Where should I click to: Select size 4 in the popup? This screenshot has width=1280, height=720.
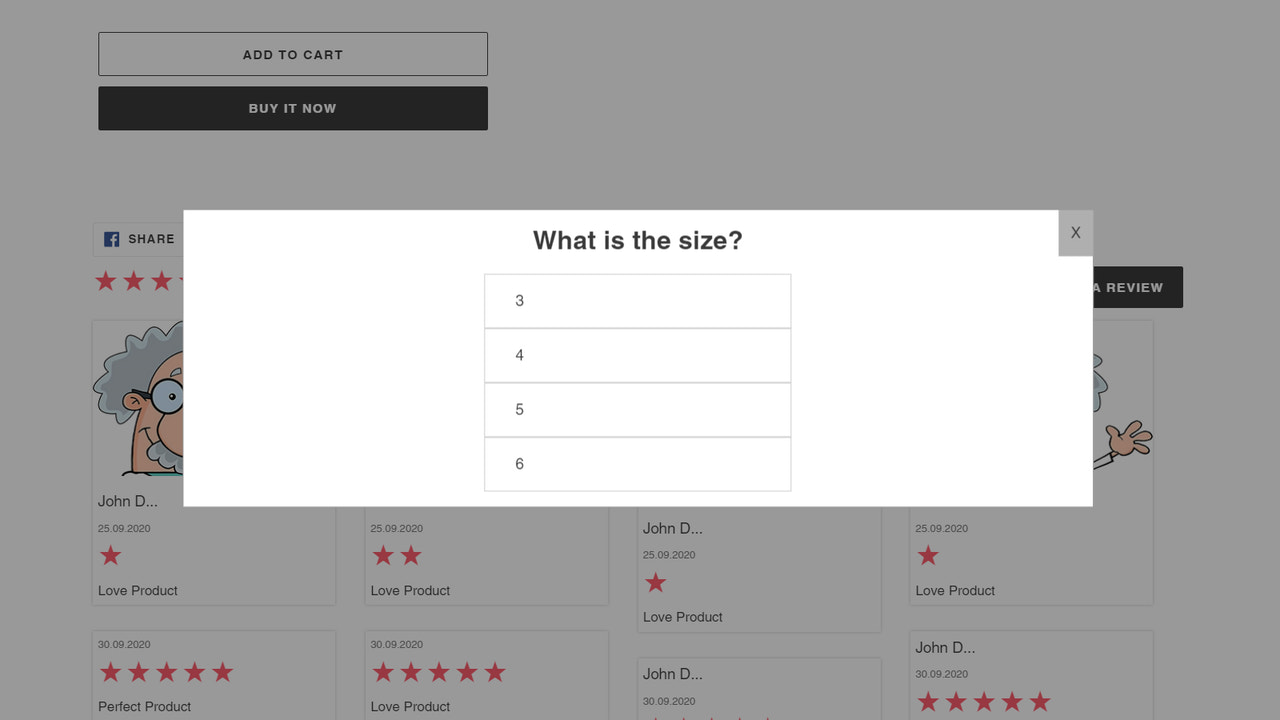[x=637, y=355]
